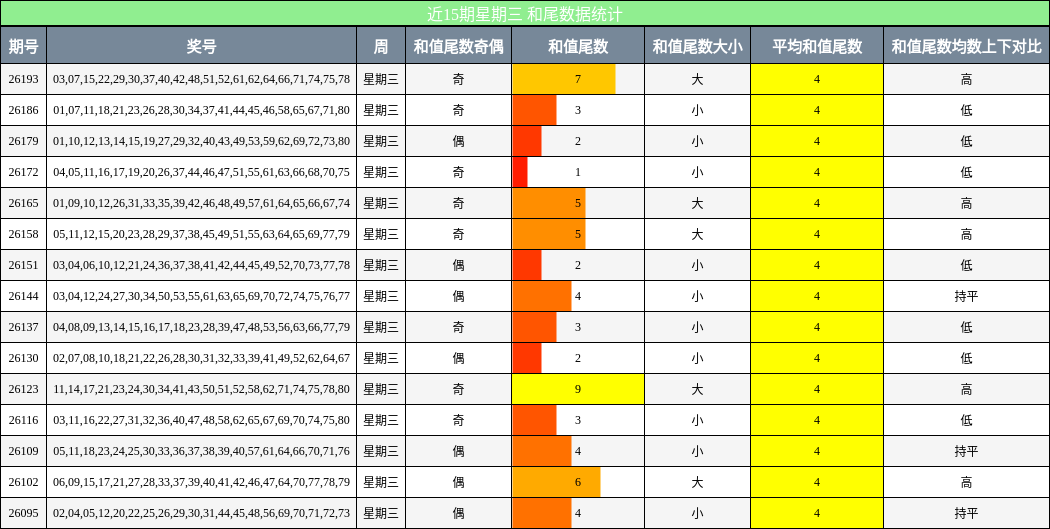The image size is (1050, 529).
Task: Click 持平 in row 26095
Action: pos(966,513)
